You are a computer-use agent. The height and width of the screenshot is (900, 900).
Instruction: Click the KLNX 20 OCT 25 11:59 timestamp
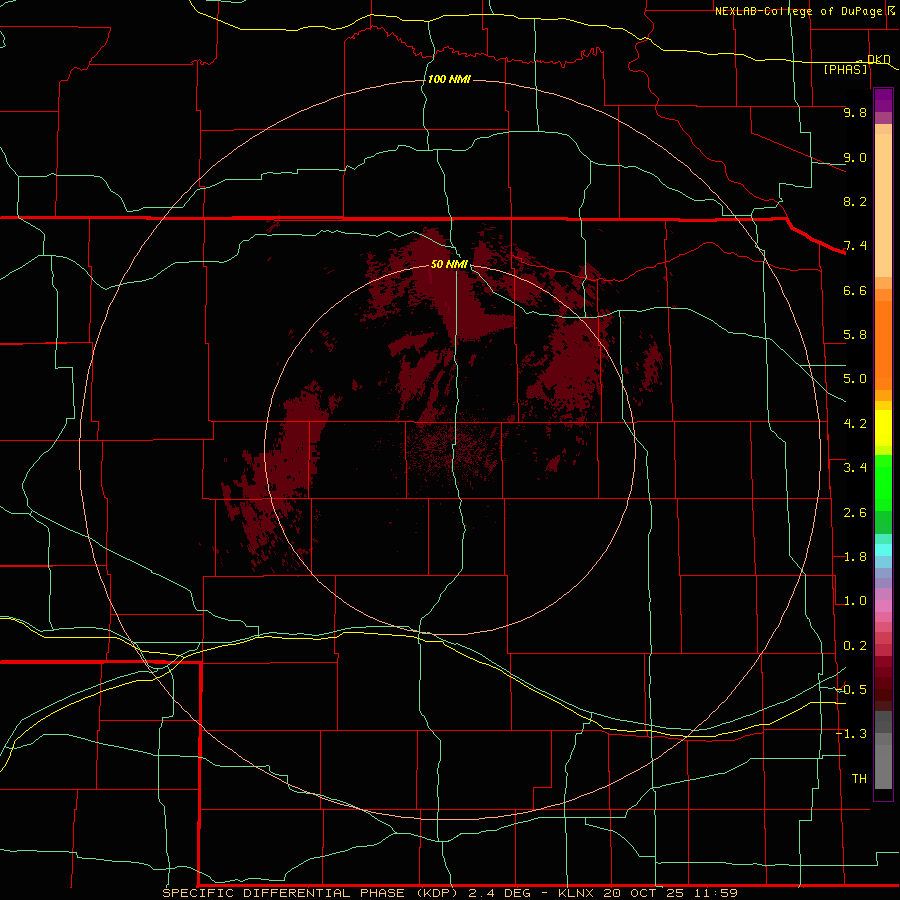point(647,893)
